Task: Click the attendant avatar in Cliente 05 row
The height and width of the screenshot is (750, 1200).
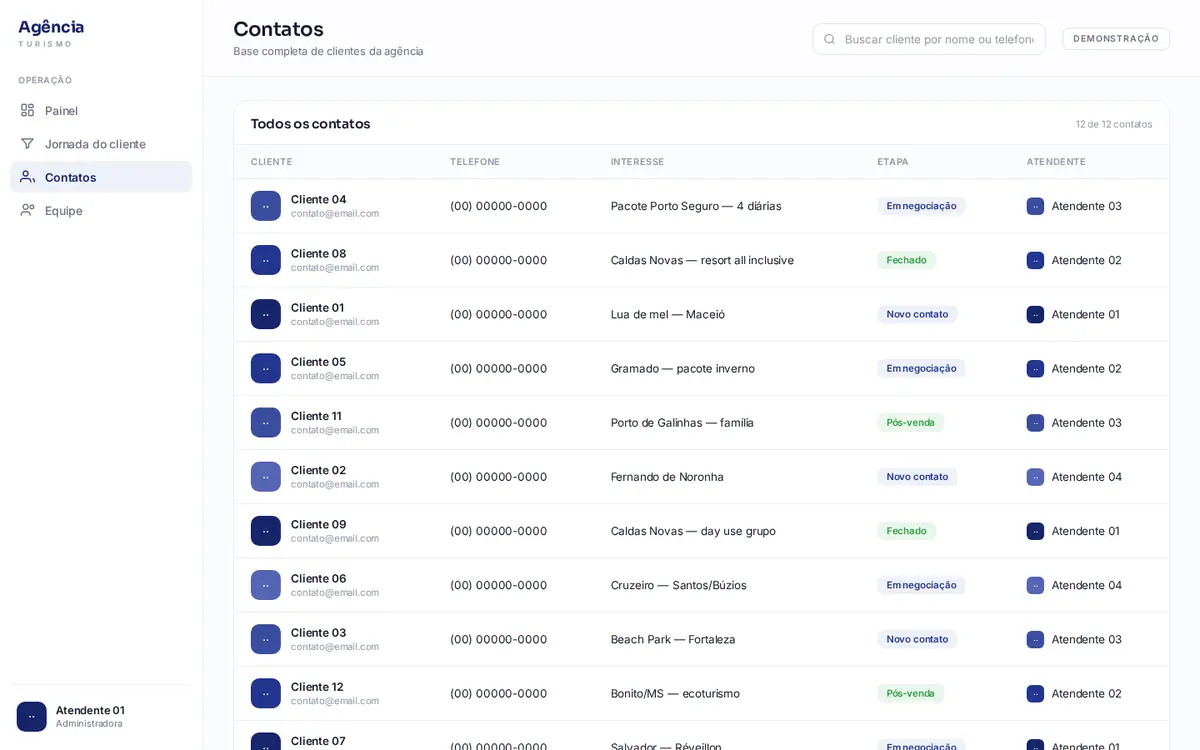Action: point(1035,368)
